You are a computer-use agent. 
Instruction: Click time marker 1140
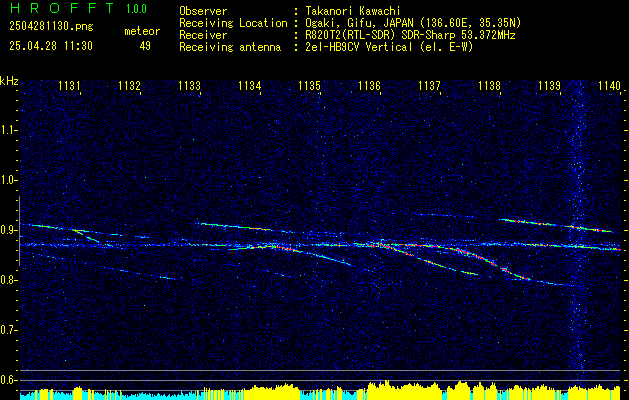(x=609, y=85)
